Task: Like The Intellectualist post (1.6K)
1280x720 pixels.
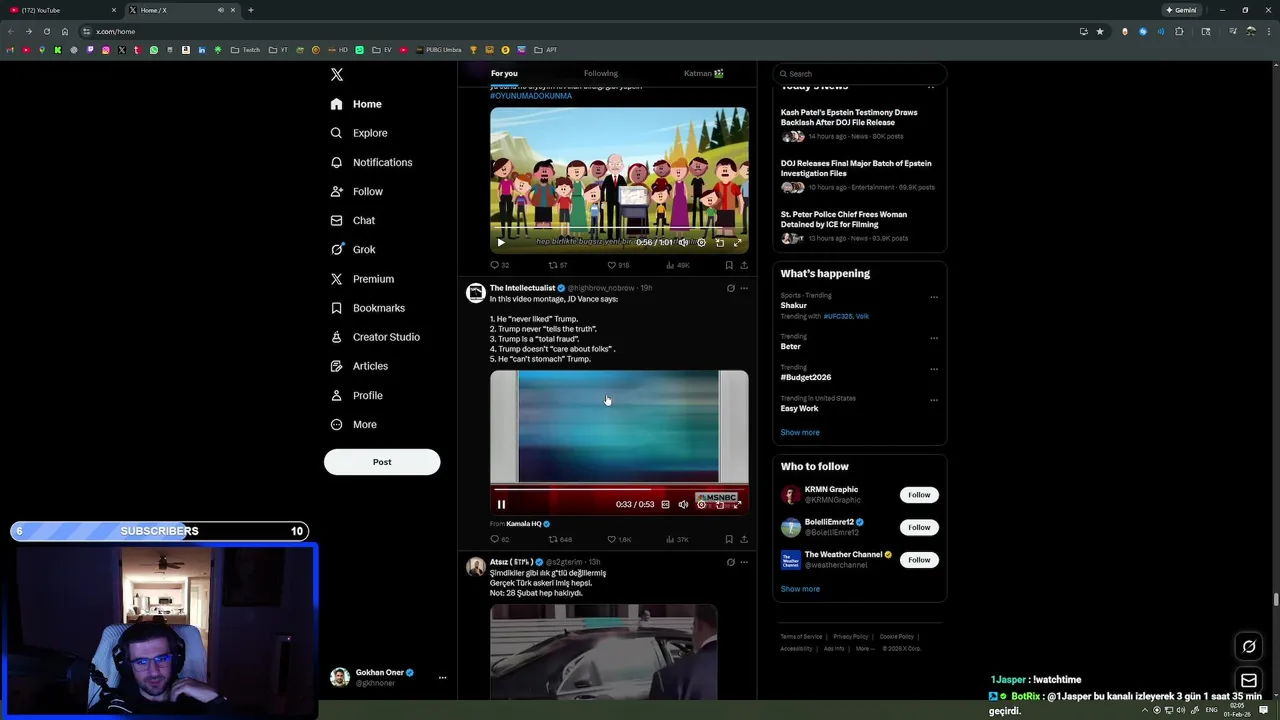Action: pyautogui.click(x=619, y=539)
